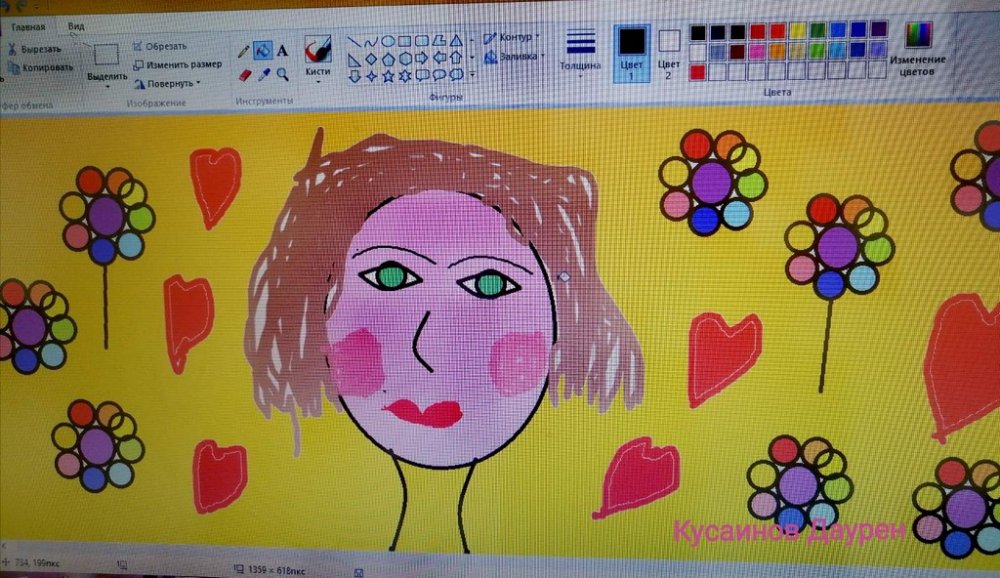This screenshot has width=1000, height=578.
Task: Expand the Контур outline options
Action: click(512, 38)
